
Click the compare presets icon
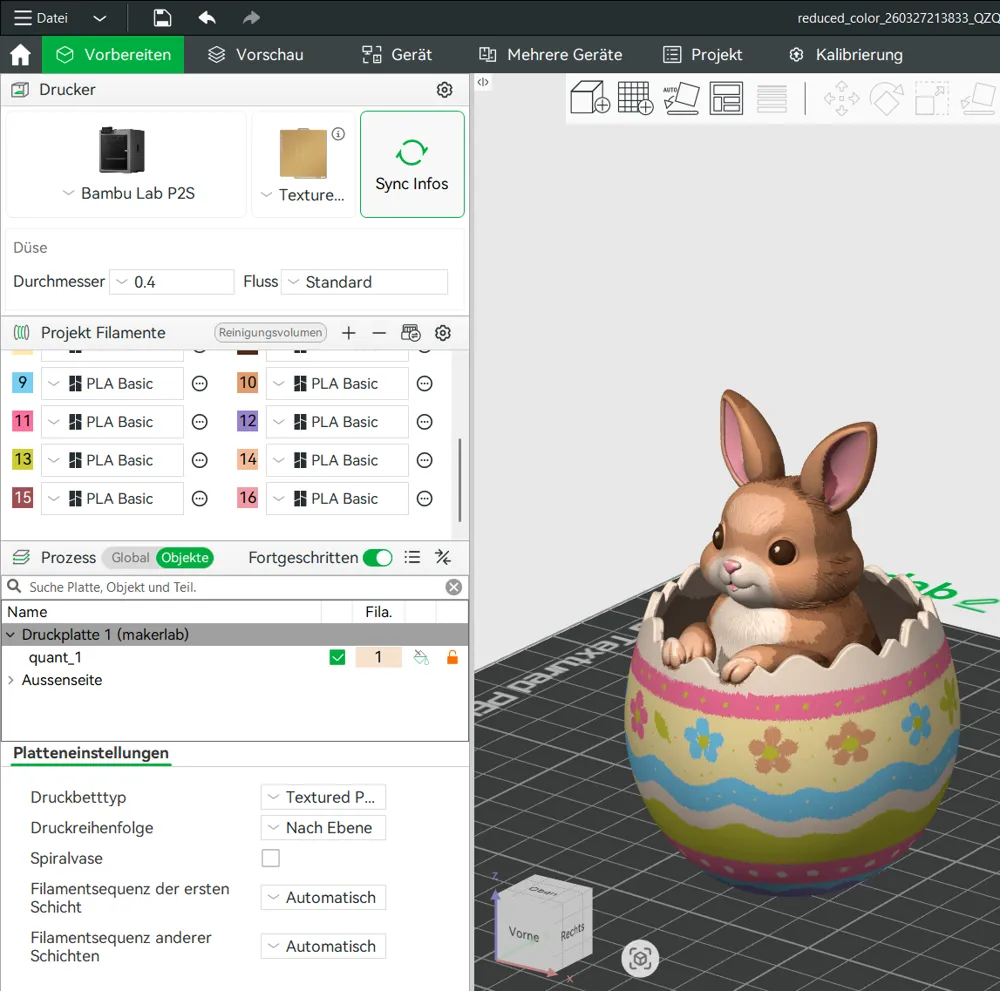pos(443,558)
